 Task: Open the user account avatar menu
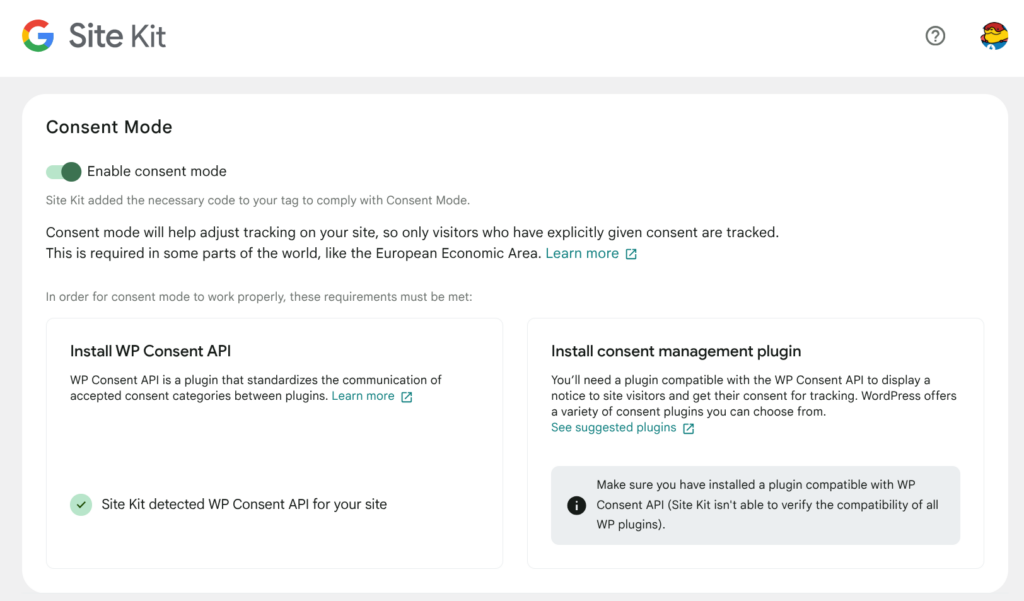[993, 35]
